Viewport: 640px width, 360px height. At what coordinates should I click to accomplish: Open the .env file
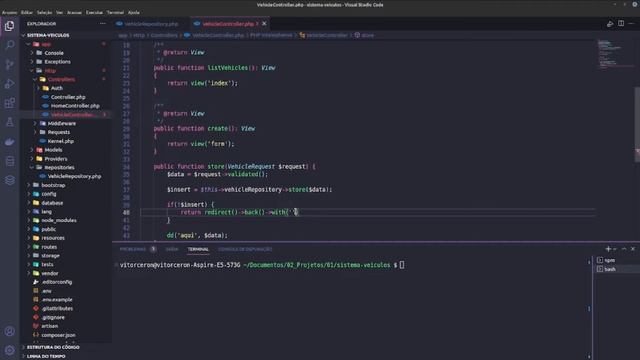(46, 291)
